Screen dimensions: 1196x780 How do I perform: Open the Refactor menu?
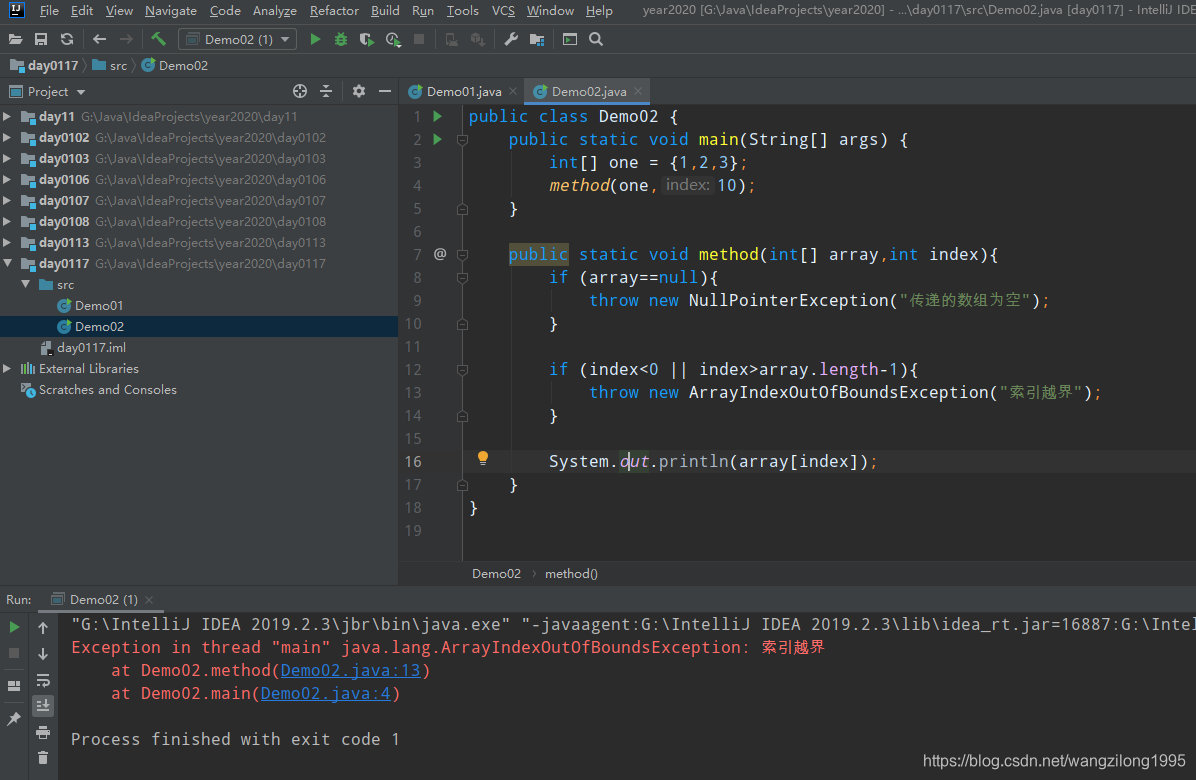pyautogui.click(x=334, y=11)
